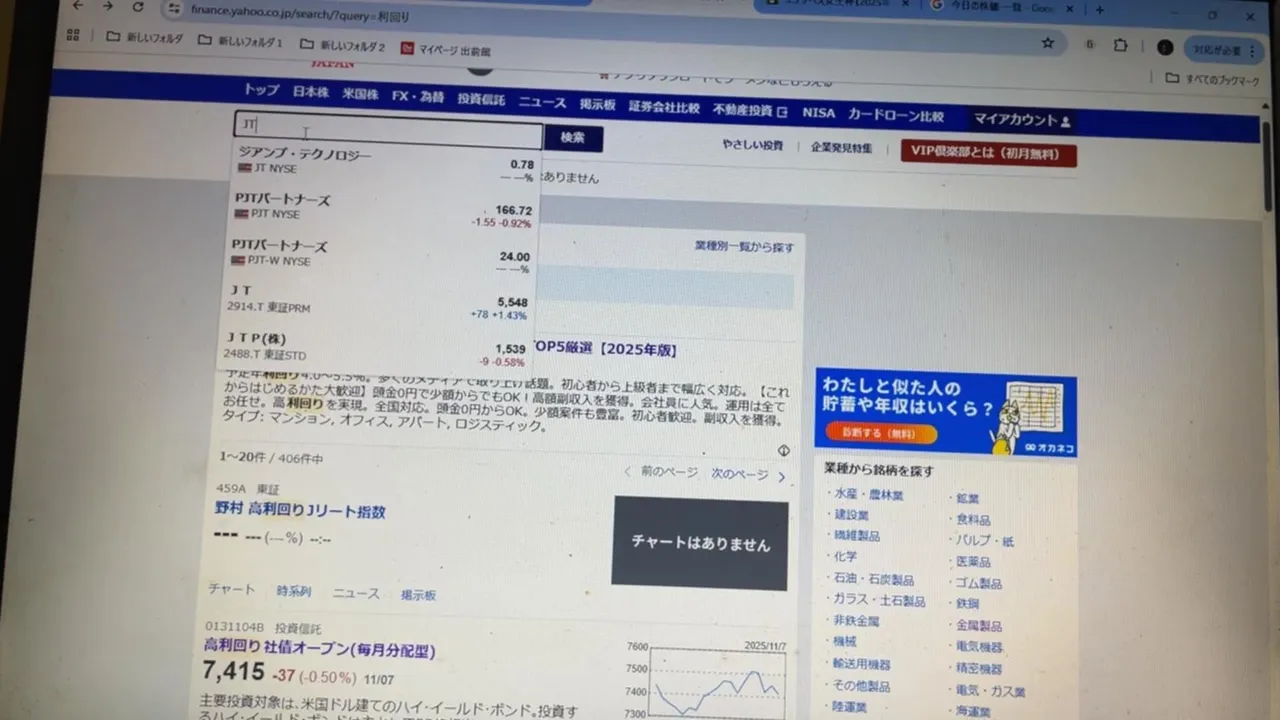Reload the page with the refresh icon

coord(138,7)
